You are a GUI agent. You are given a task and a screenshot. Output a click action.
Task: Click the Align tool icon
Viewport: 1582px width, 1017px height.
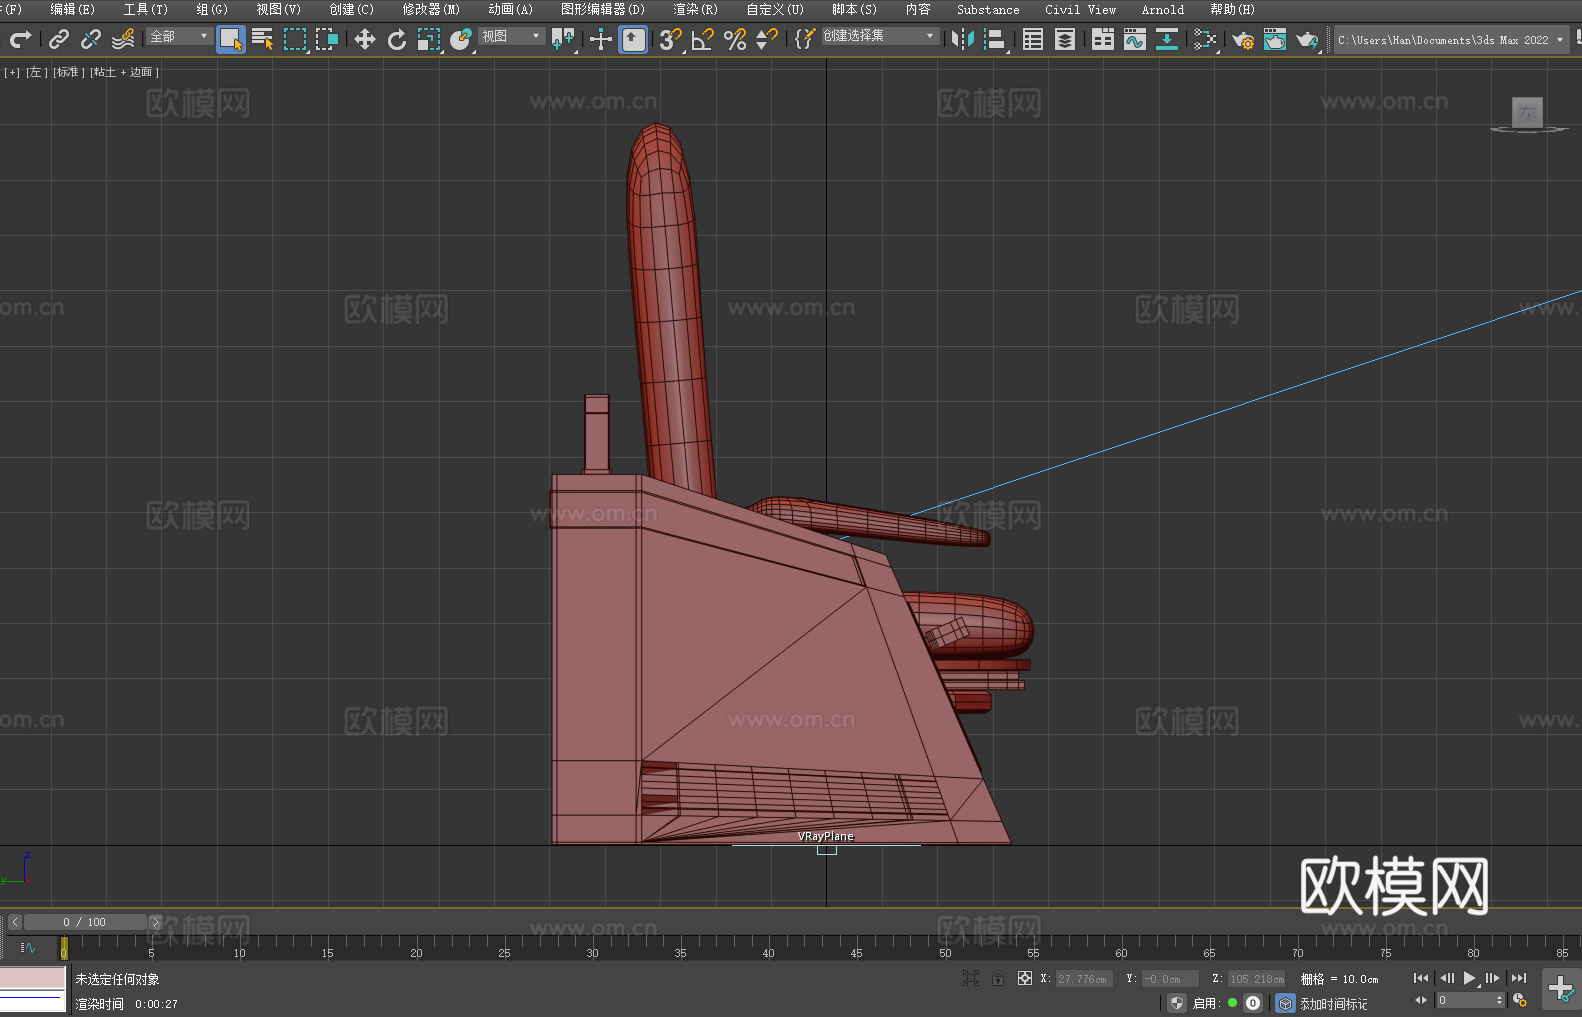(x=995, y=39)
